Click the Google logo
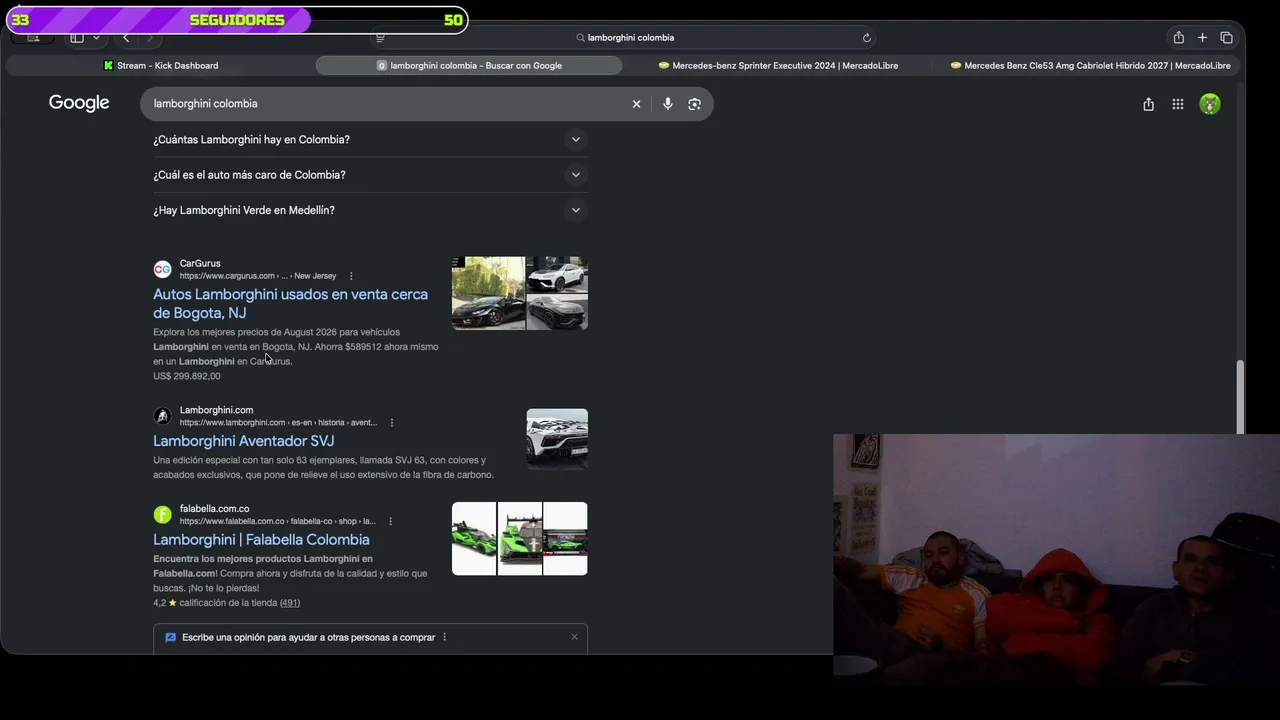 [x=79, y=103]
